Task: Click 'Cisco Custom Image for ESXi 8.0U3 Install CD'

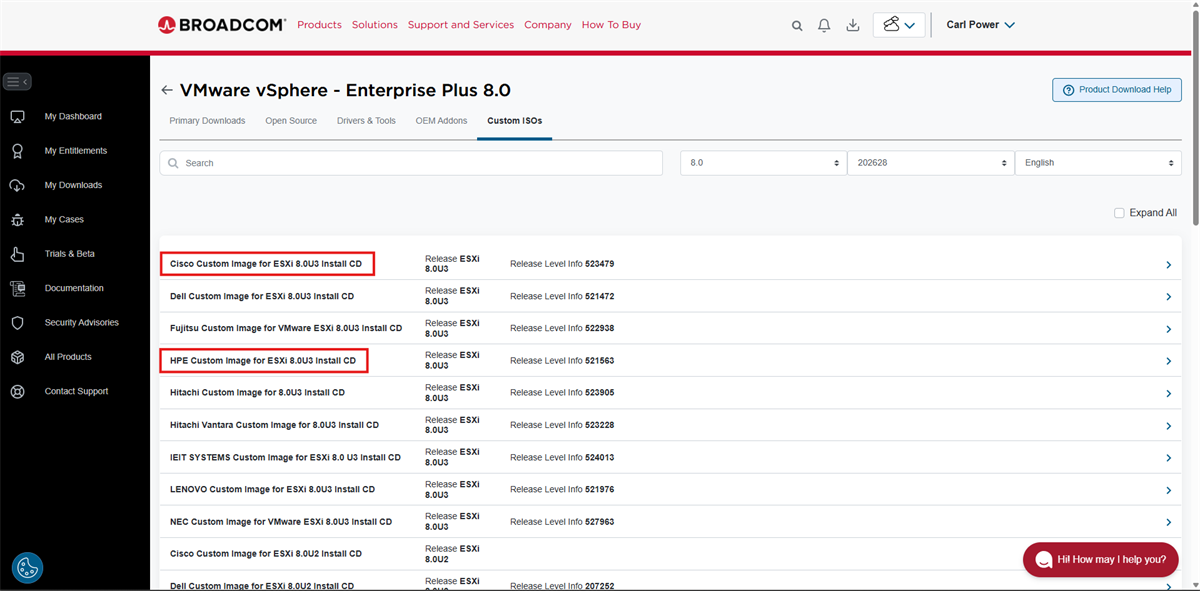Action: pos(266,264)
